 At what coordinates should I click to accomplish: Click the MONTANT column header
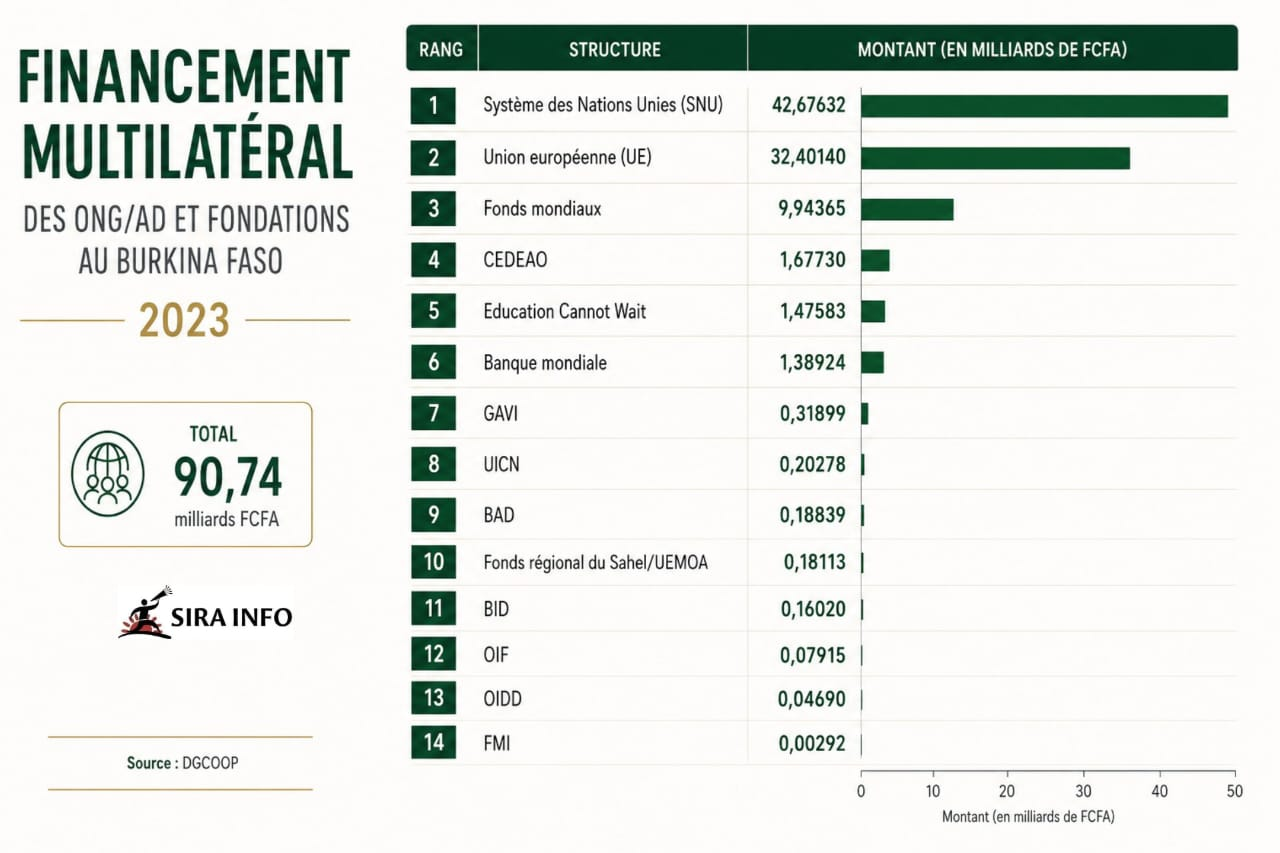[x=992, y=49]
